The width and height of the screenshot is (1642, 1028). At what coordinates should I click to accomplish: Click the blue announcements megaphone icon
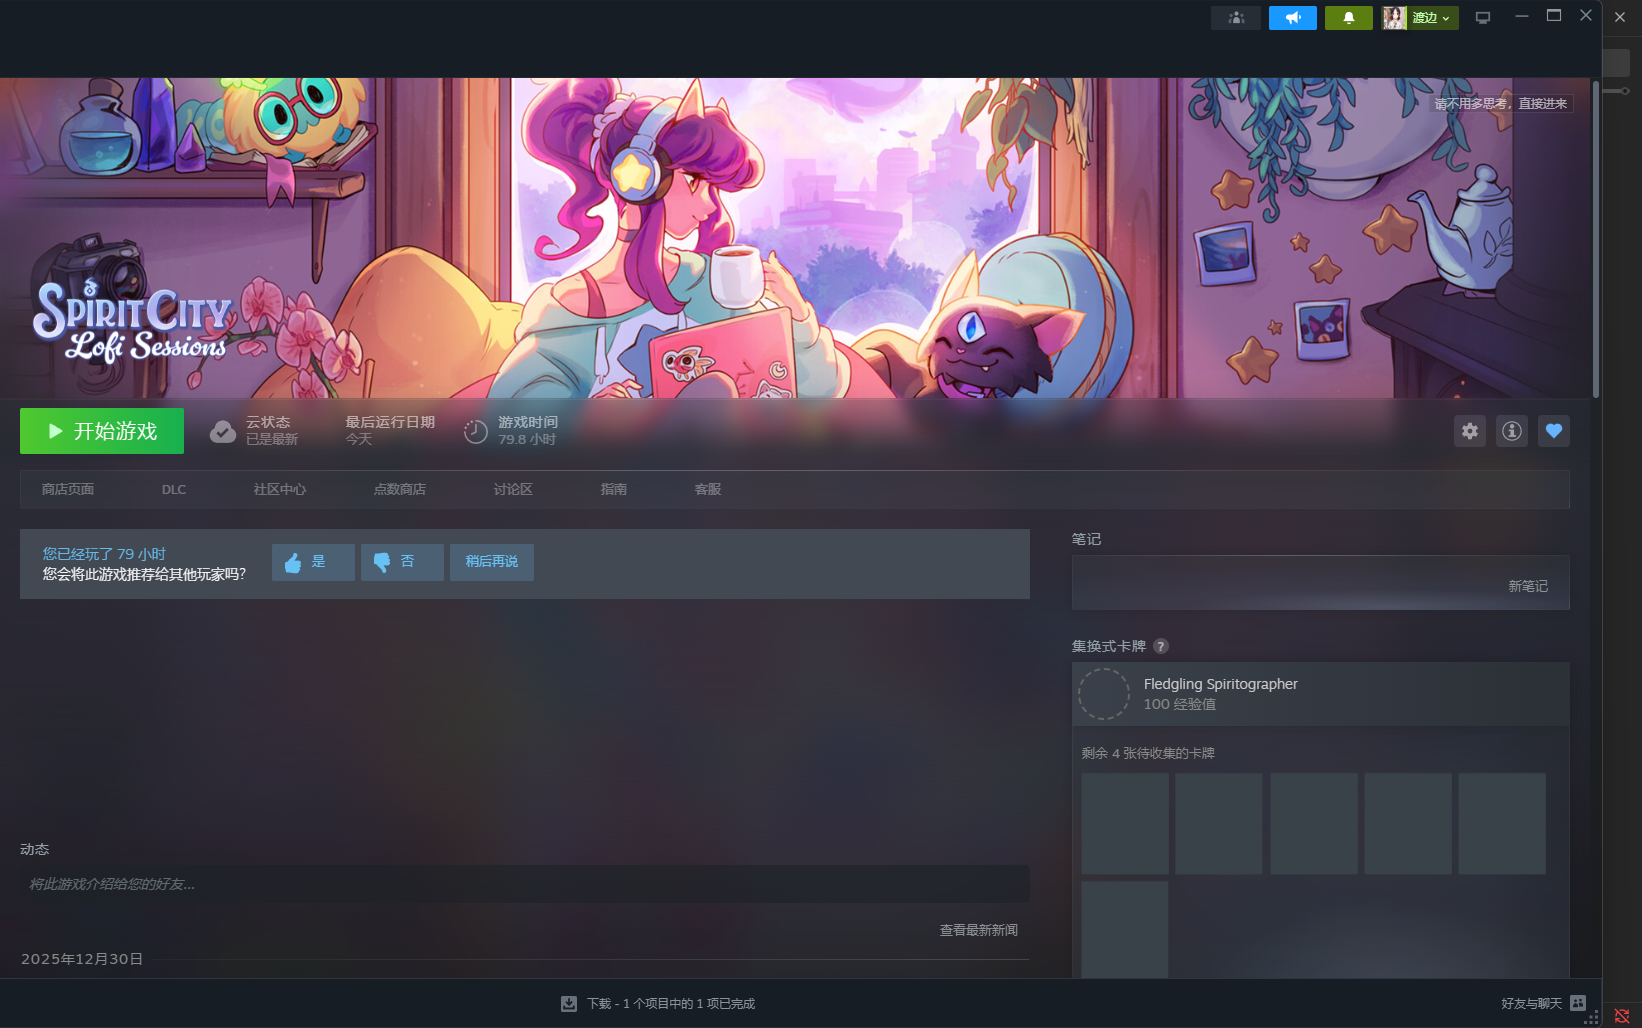[x=1292, y=18]
